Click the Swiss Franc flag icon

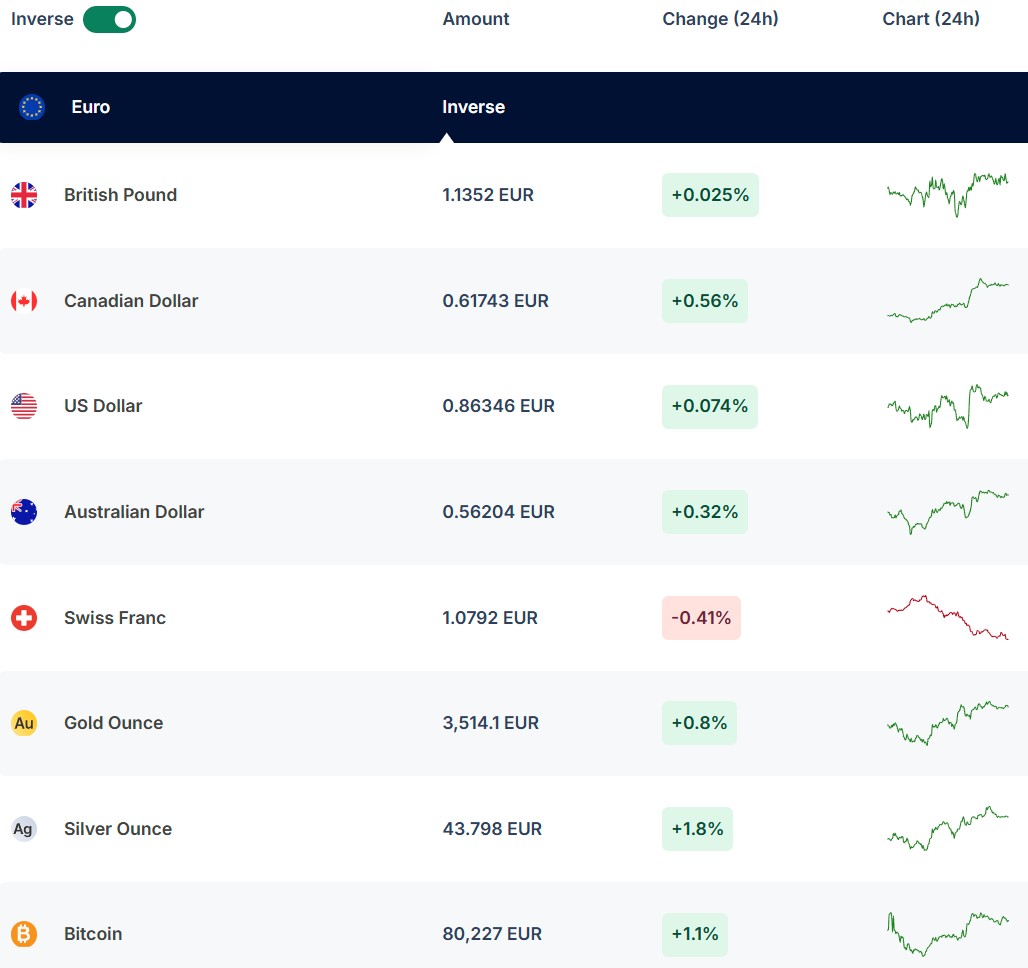24,618
